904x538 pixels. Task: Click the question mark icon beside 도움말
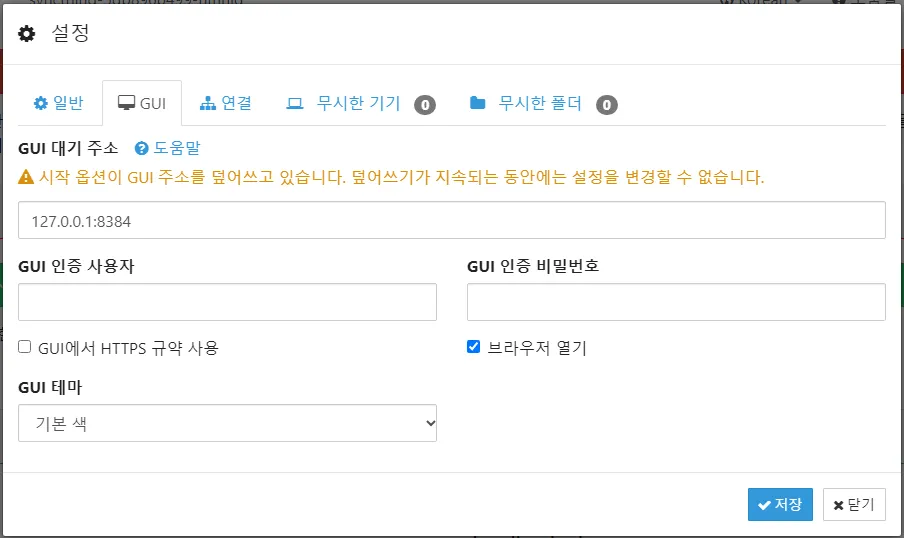coord(142,148)
